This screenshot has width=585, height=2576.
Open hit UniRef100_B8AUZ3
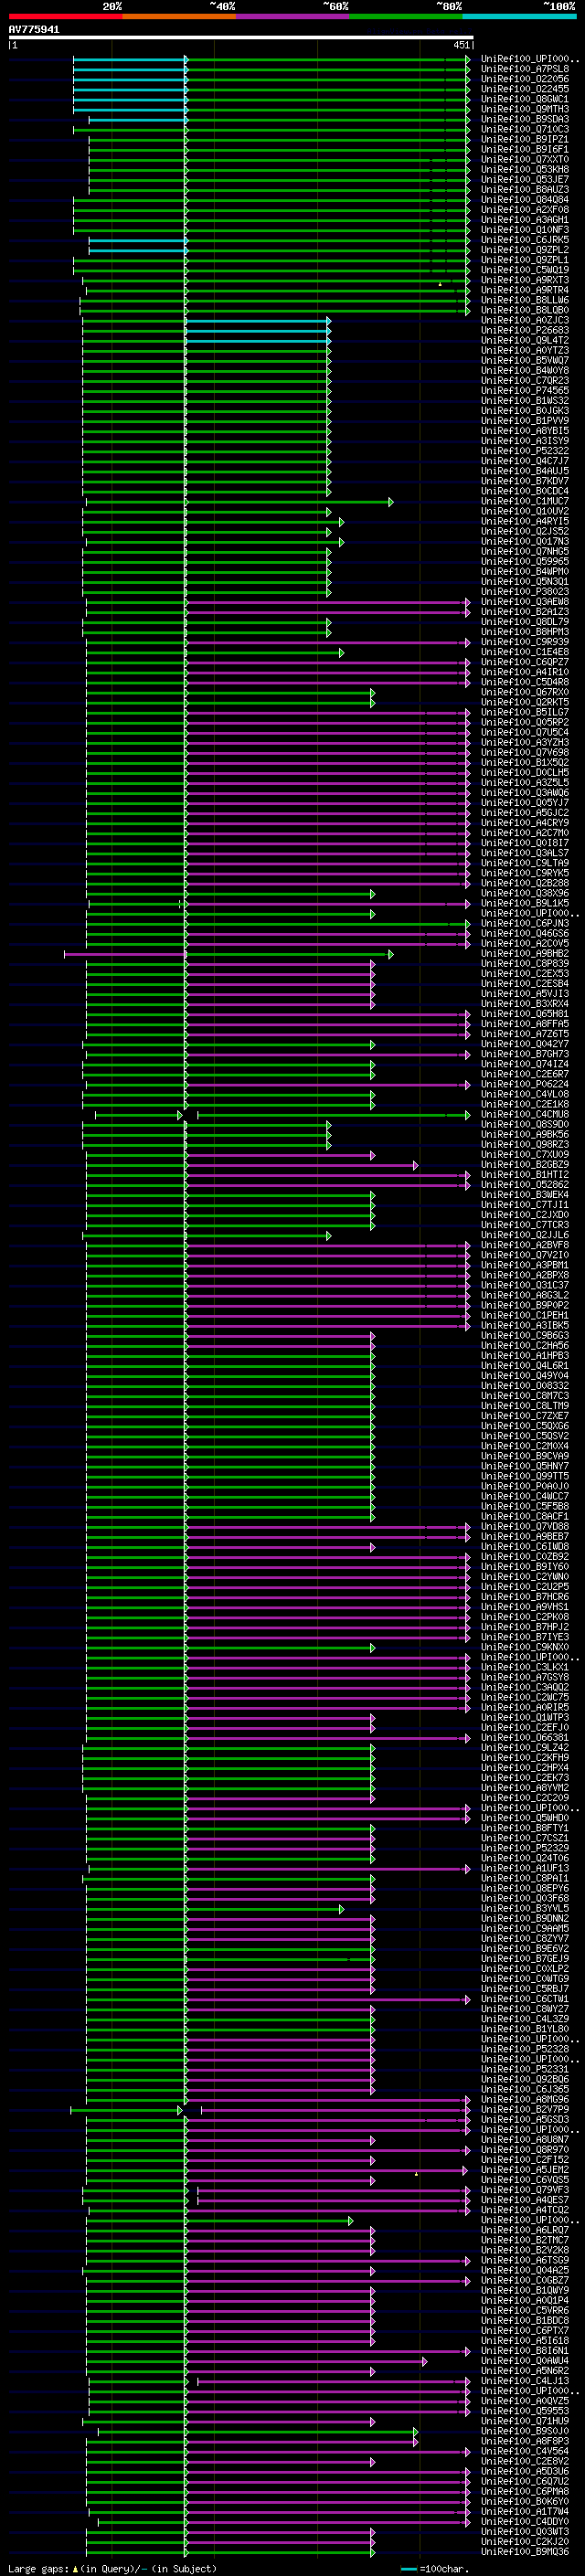point(525,189)
